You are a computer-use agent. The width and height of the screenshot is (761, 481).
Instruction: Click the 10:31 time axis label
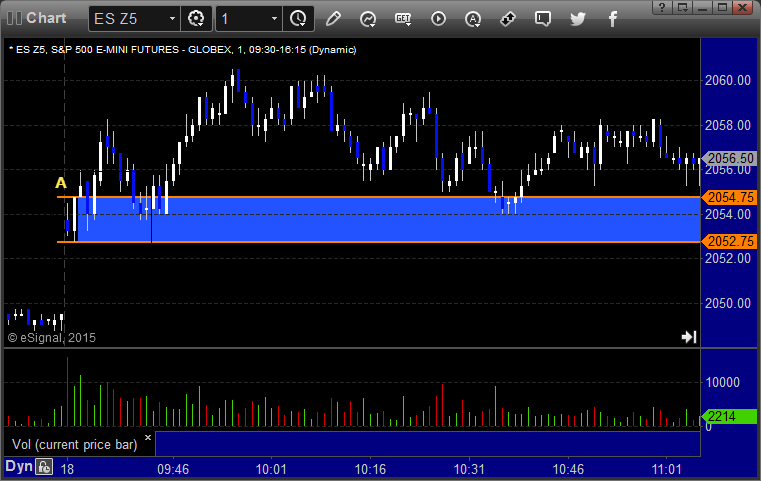pyautogui.click(x=469, y=469)
